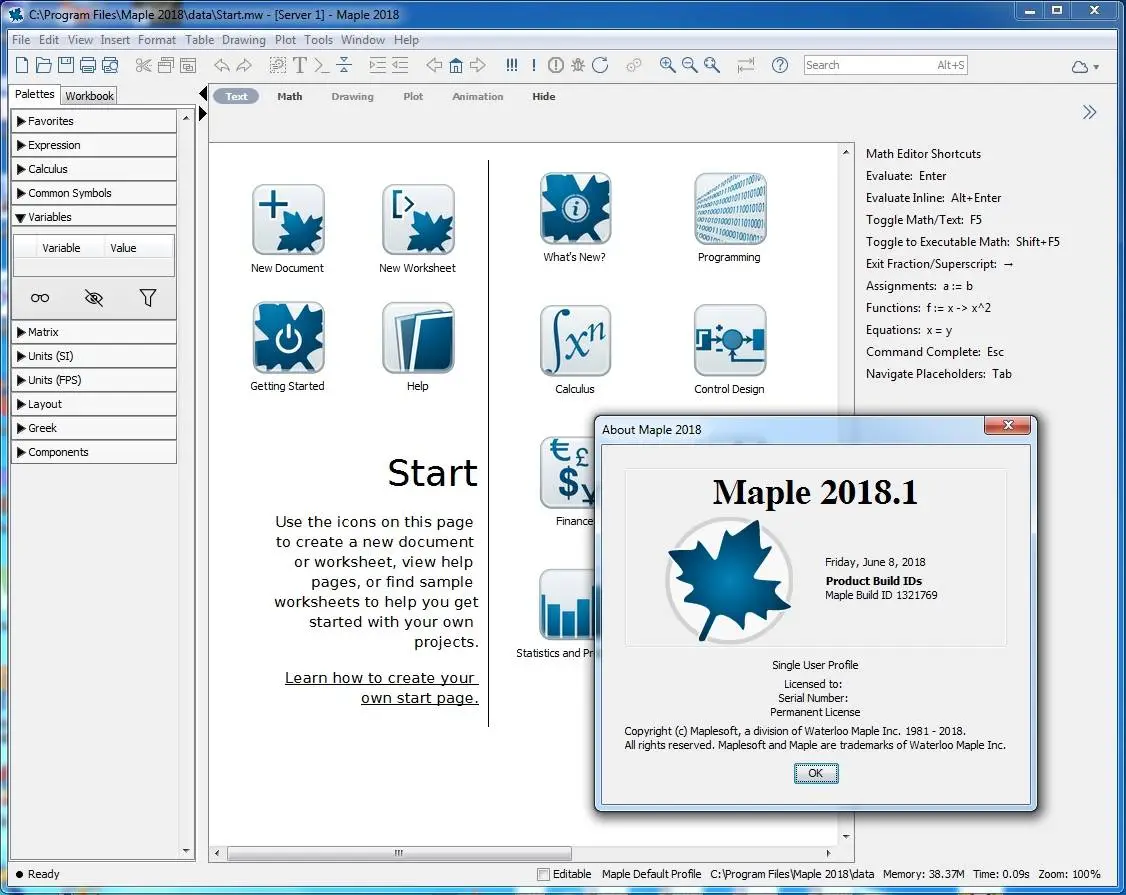Expand the Calculus palette
The height and width of the screenshot is (895, 1126).
coord(94,169)
